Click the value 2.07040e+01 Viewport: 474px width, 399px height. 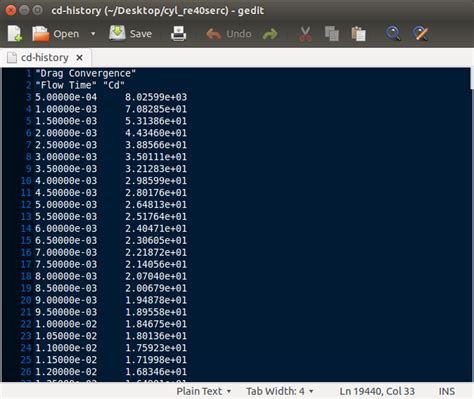[x=156, y=276]
